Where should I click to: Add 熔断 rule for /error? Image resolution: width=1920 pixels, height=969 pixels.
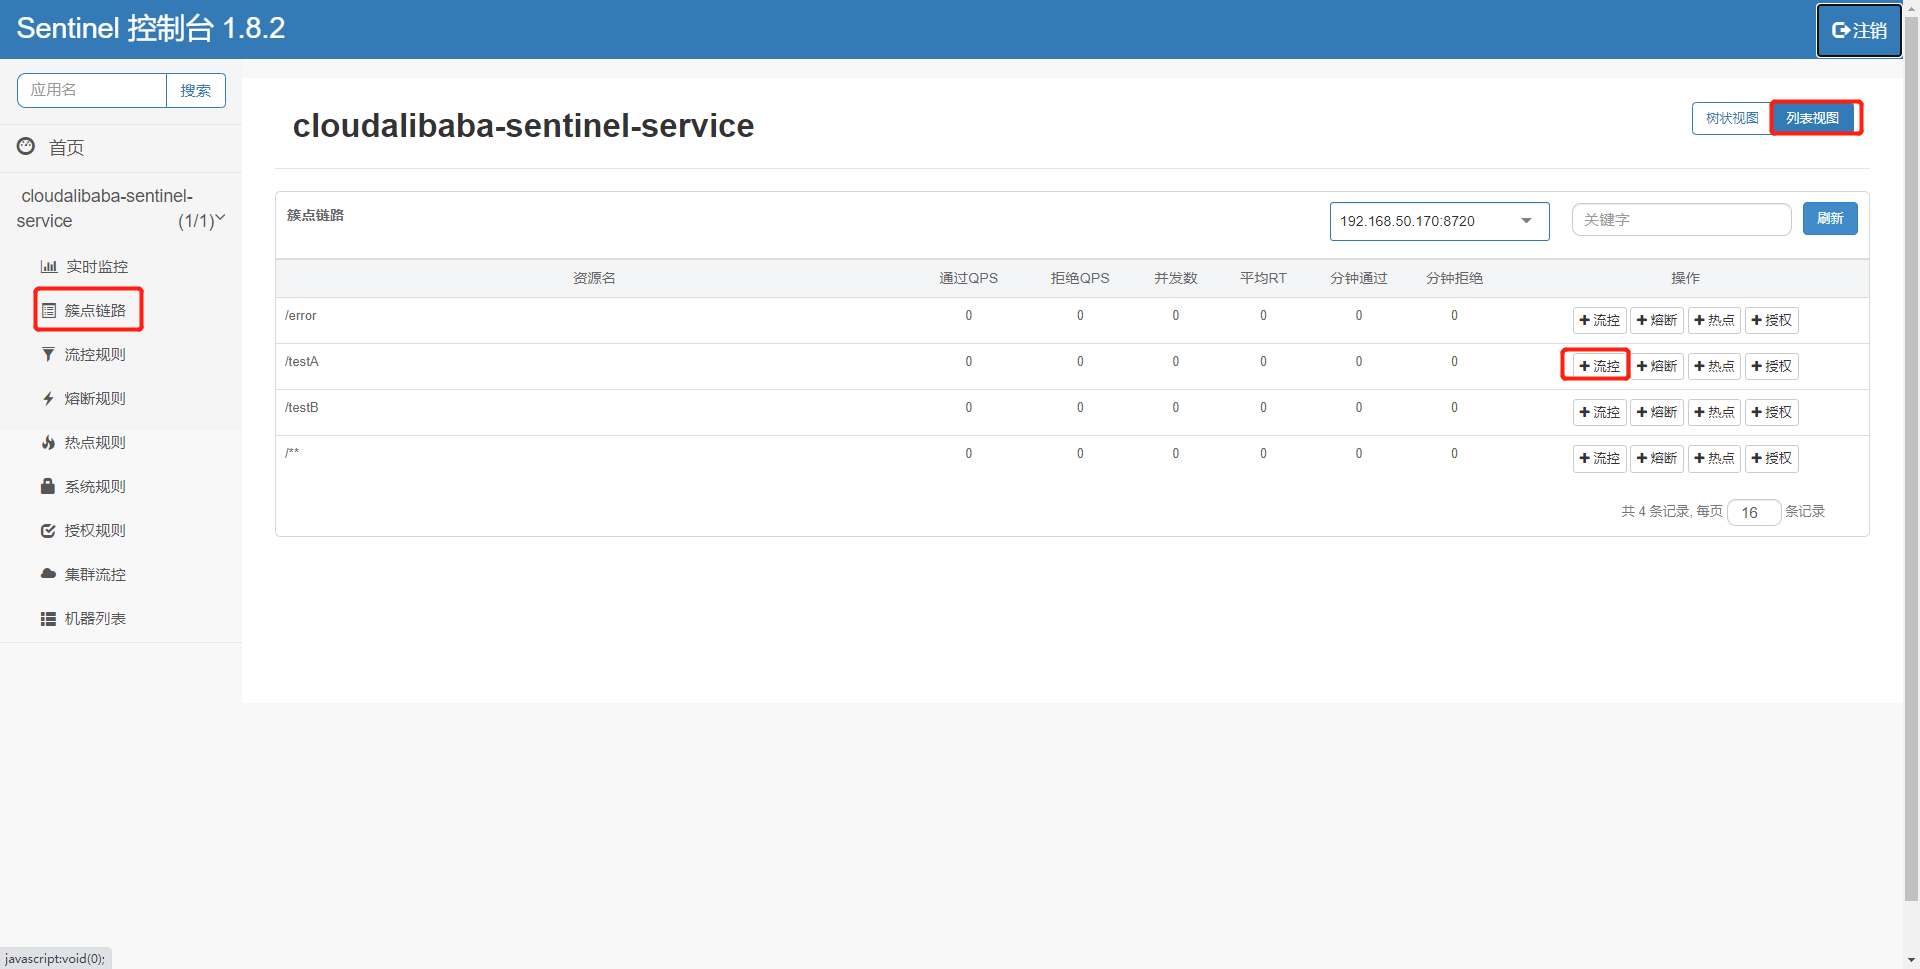click(1657, 320)
